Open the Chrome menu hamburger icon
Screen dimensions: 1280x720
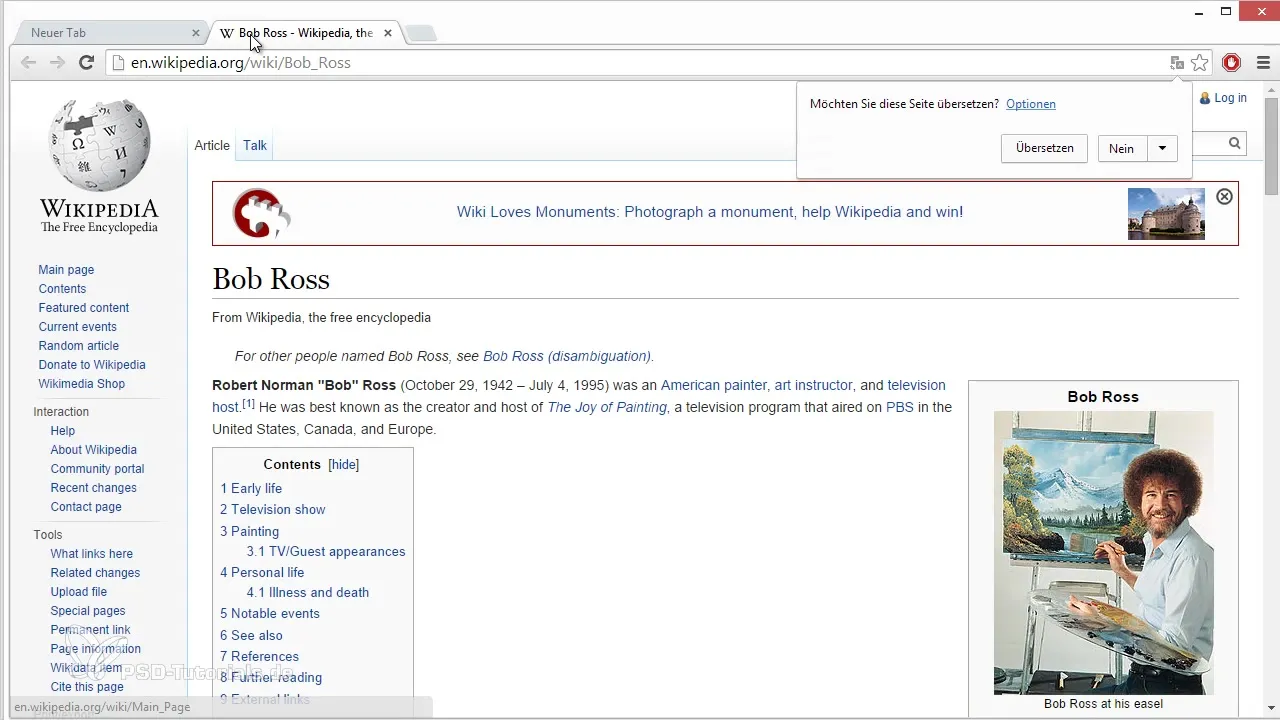pyautogui.click(x=1262, y=63)
